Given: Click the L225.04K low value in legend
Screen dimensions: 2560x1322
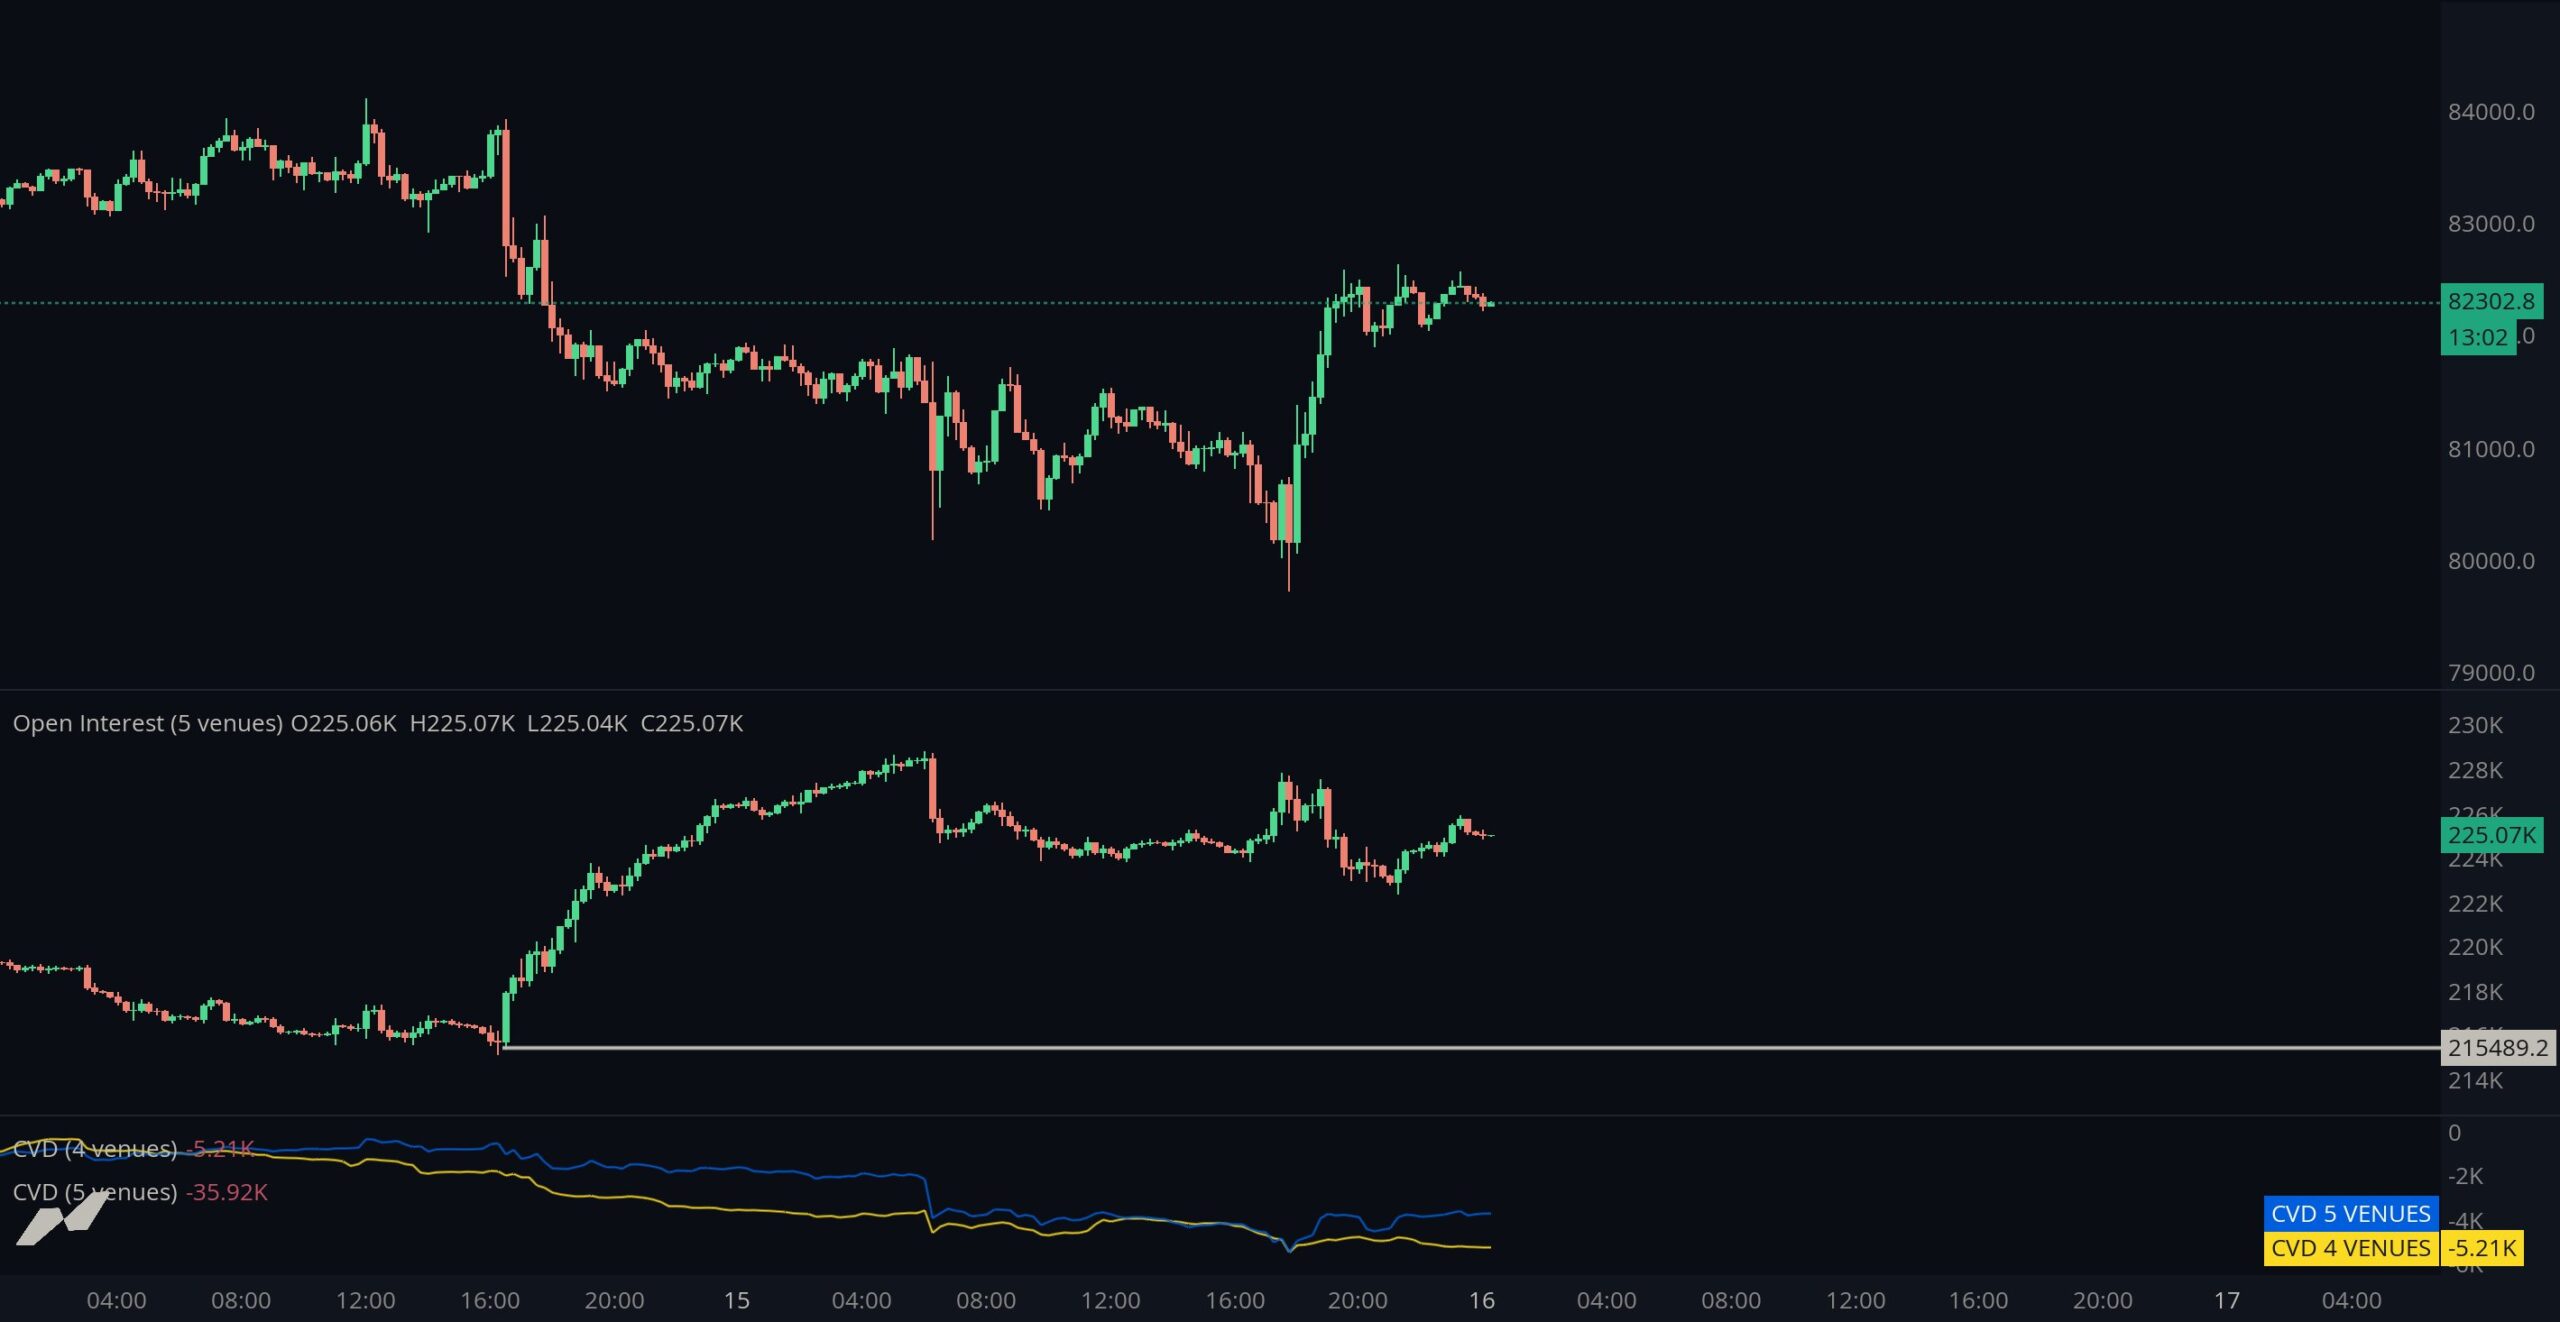Looking at the screenshot, I should [577, 723].
